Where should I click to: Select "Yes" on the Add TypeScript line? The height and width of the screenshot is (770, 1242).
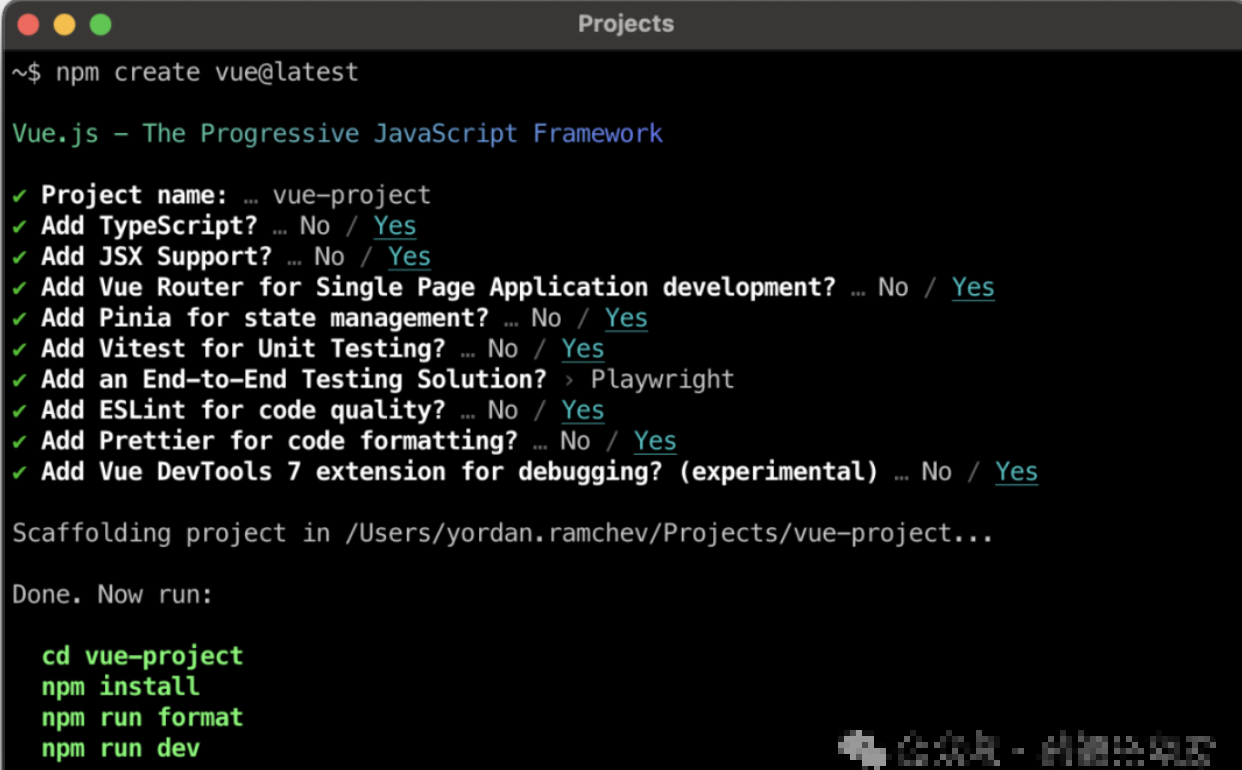point(395,226)
